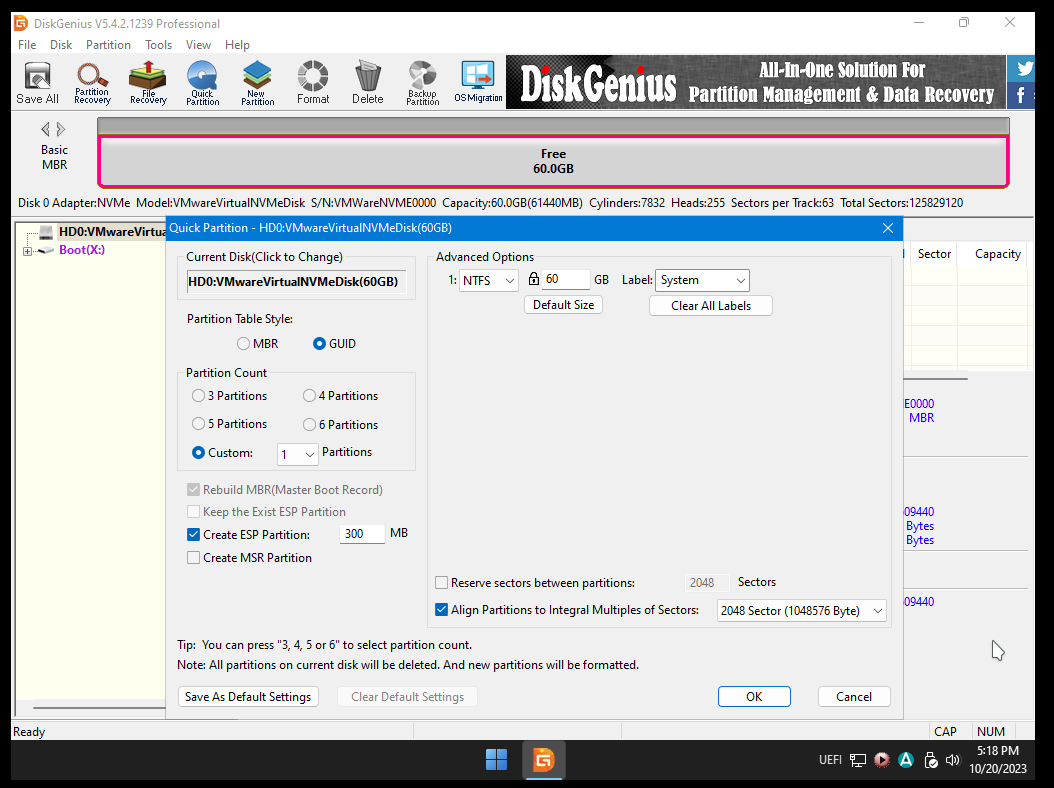This screenshot has height=788, width=1054.
Task: Click the Sector column header
Action: [x=934, y=253]
